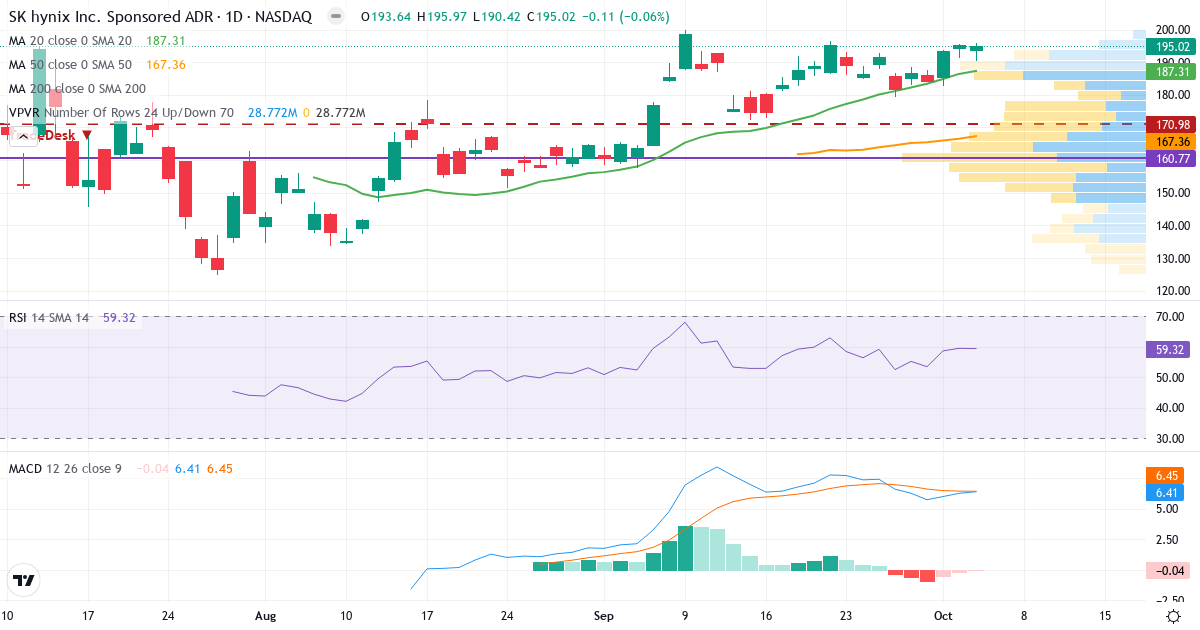Click the low price L190.42
The image size is (1200, 630).
pos(499,17)
